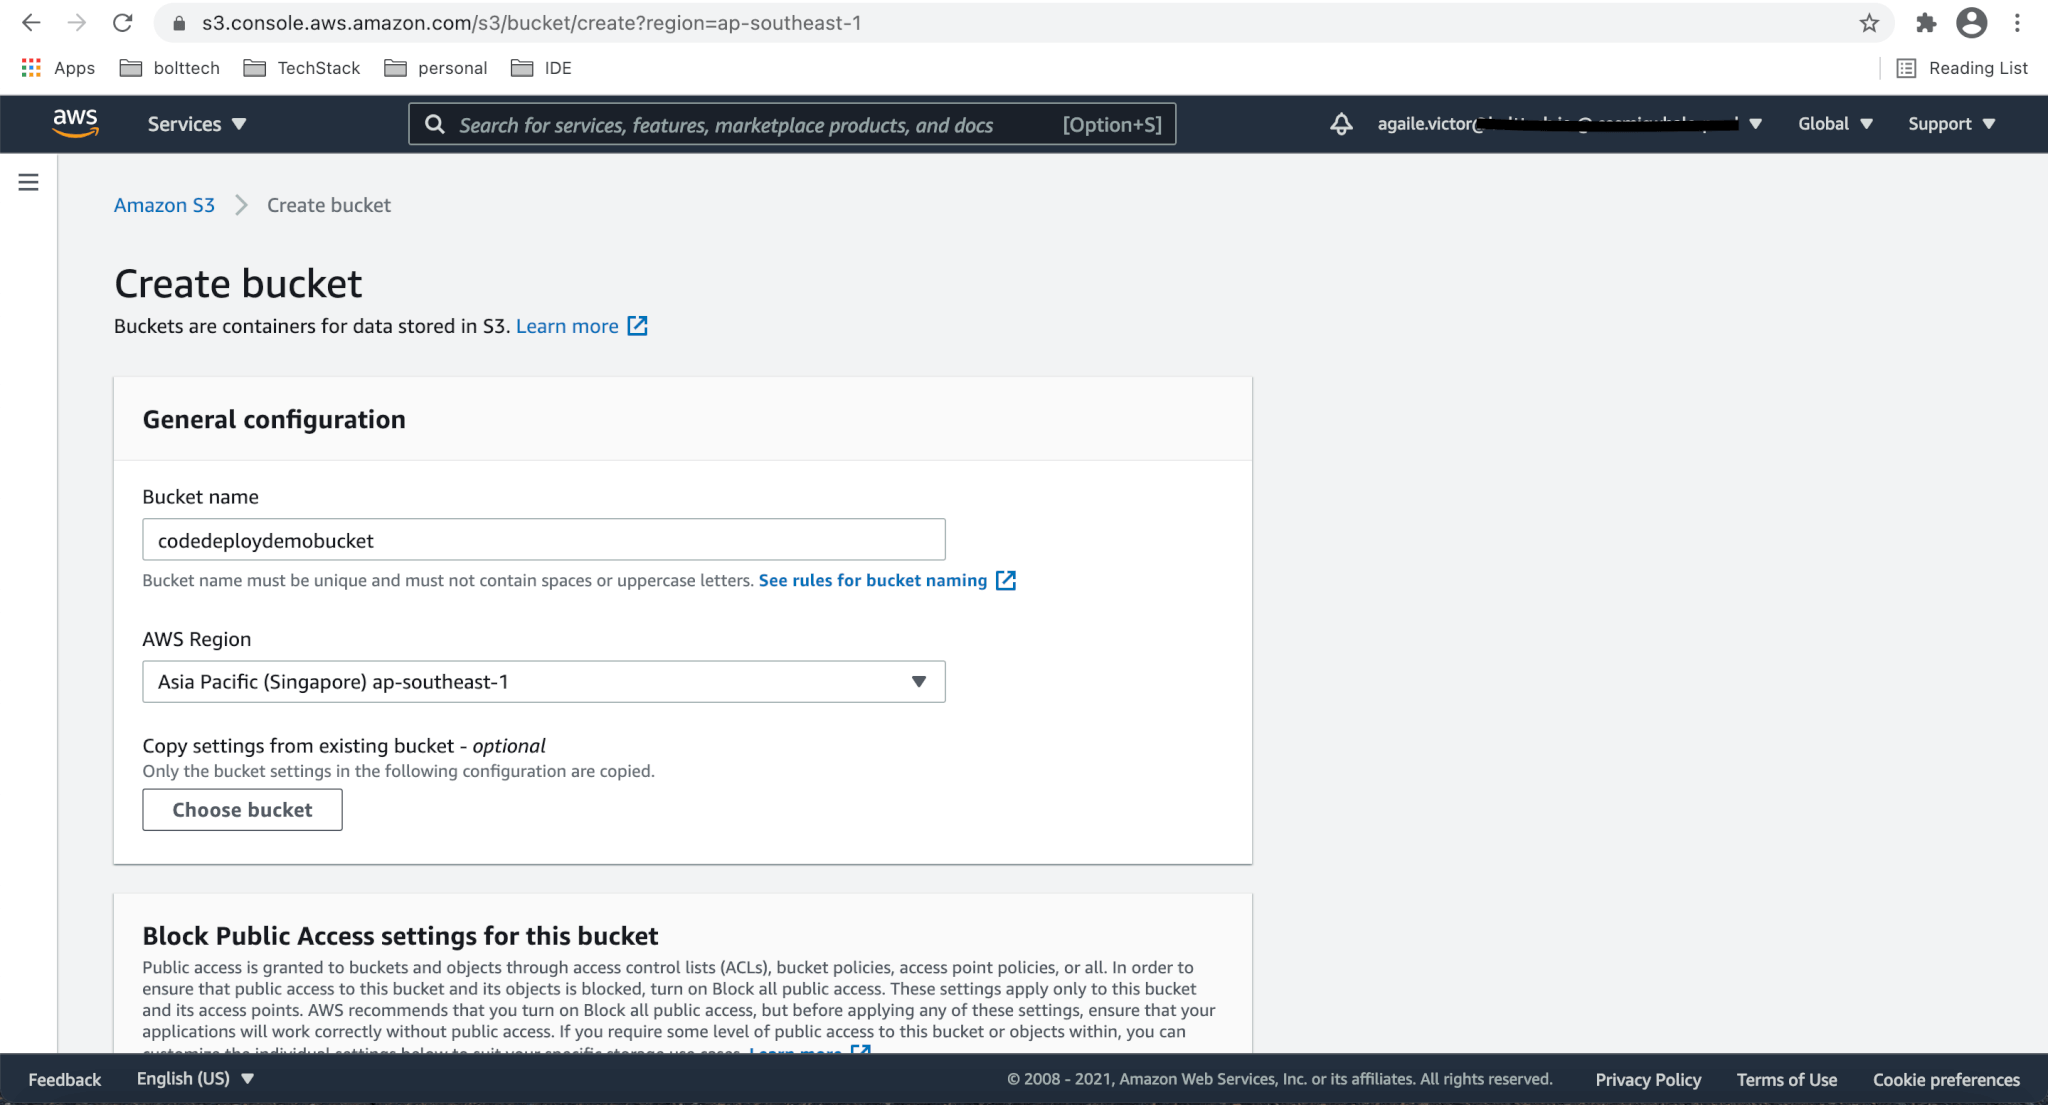Click the Chrome profile avatar icon
2048x1105 pixels.
1971,23
